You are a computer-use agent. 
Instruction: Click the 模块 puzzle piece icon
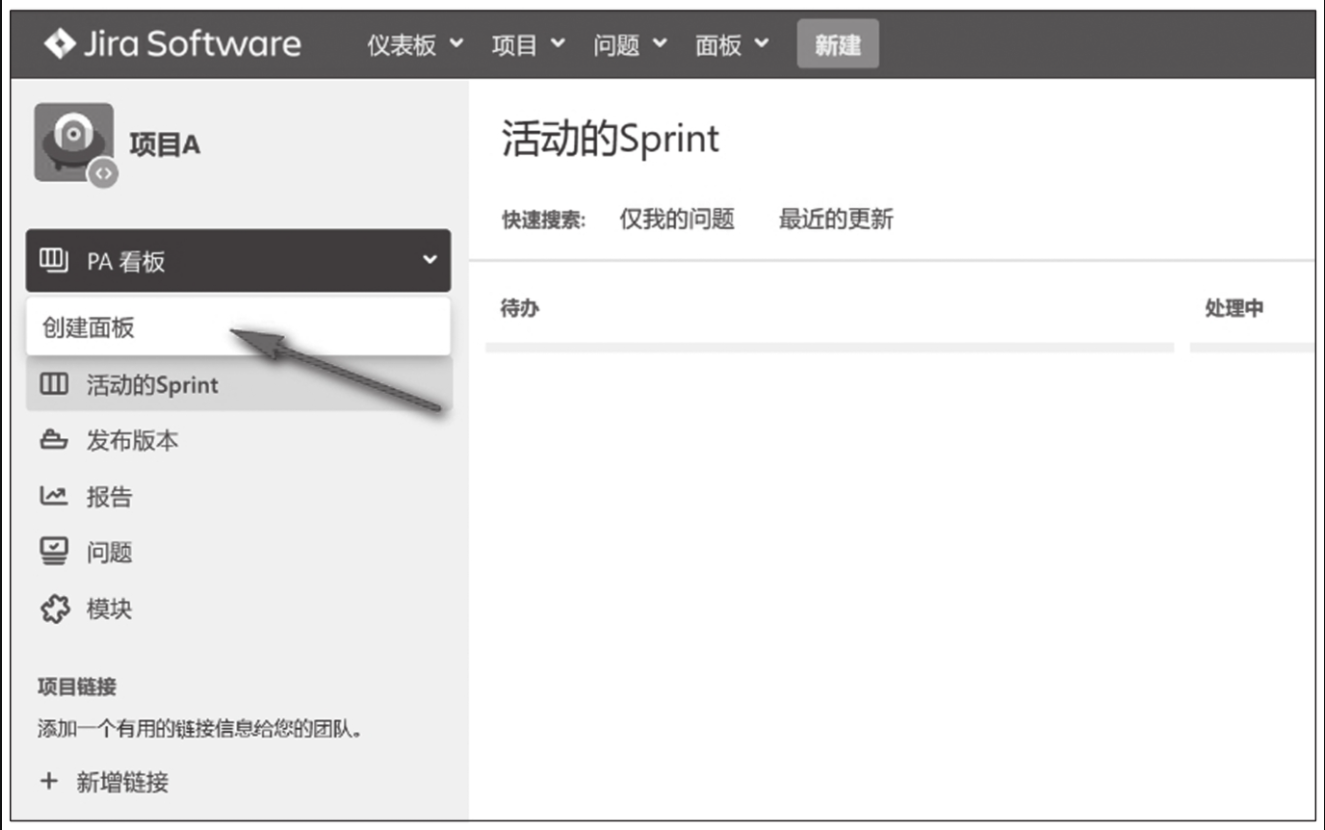(x=54, y=608)
